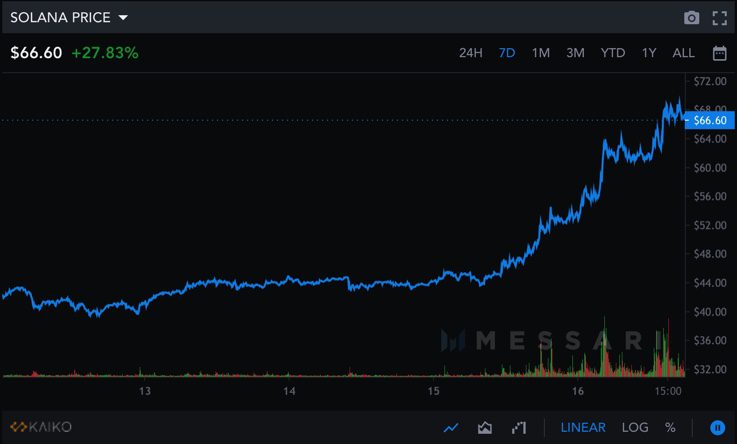Select the line chart type icon
Image resolution: width=737 pixels, height=444 pixels.
point(451,427)
